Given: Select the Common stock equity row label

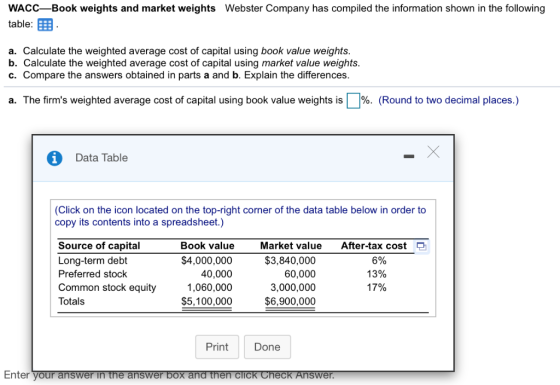Looking at the screenshot, I should (x=107, y=288).
